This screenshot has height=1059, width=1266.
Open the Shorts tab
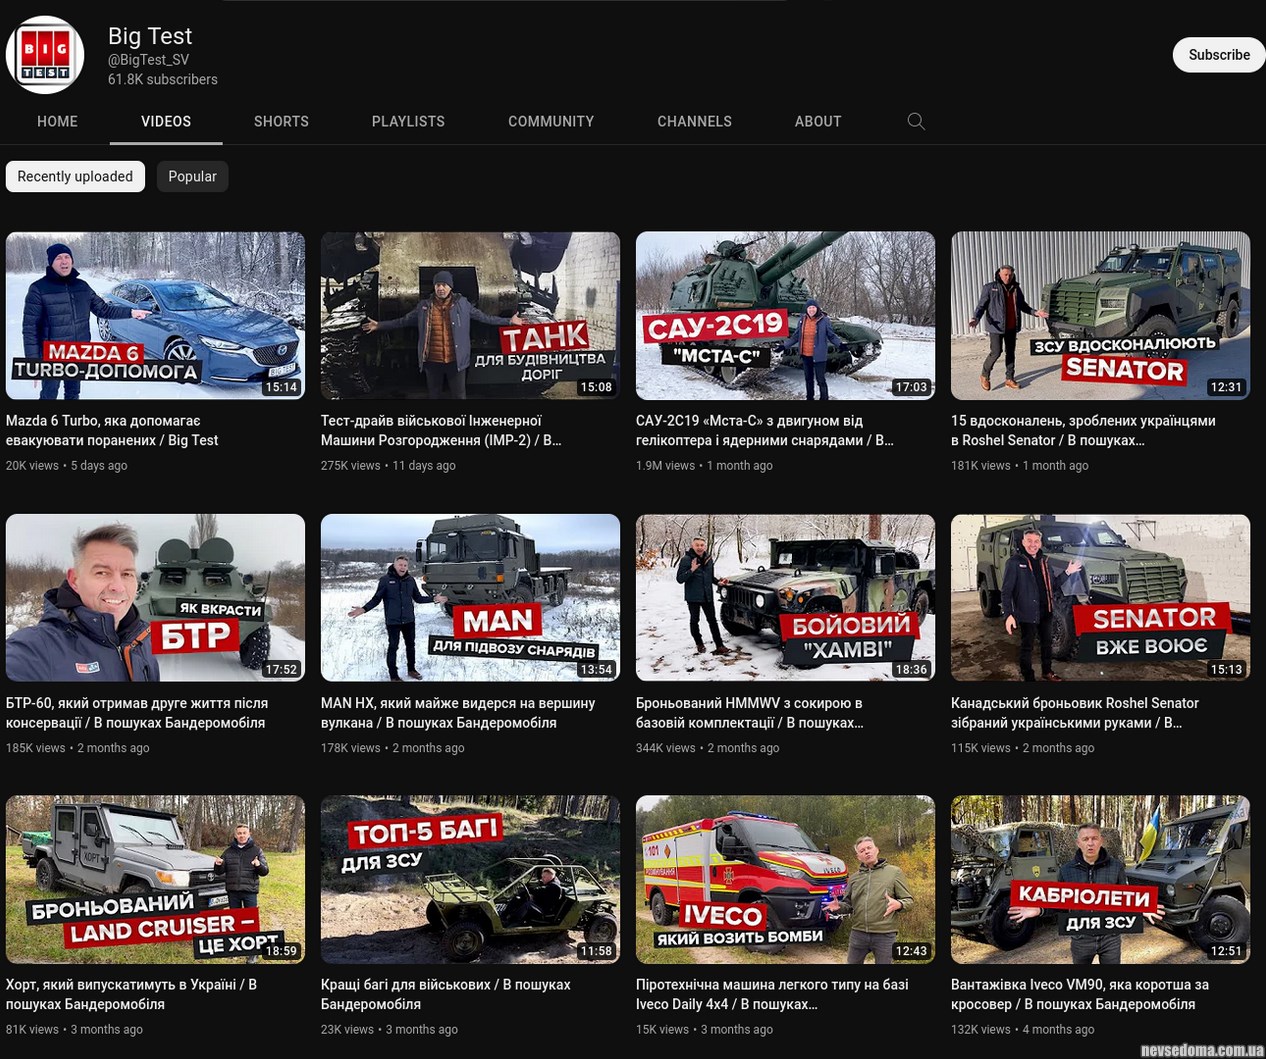pyautogui.click(x=281, y=121)
